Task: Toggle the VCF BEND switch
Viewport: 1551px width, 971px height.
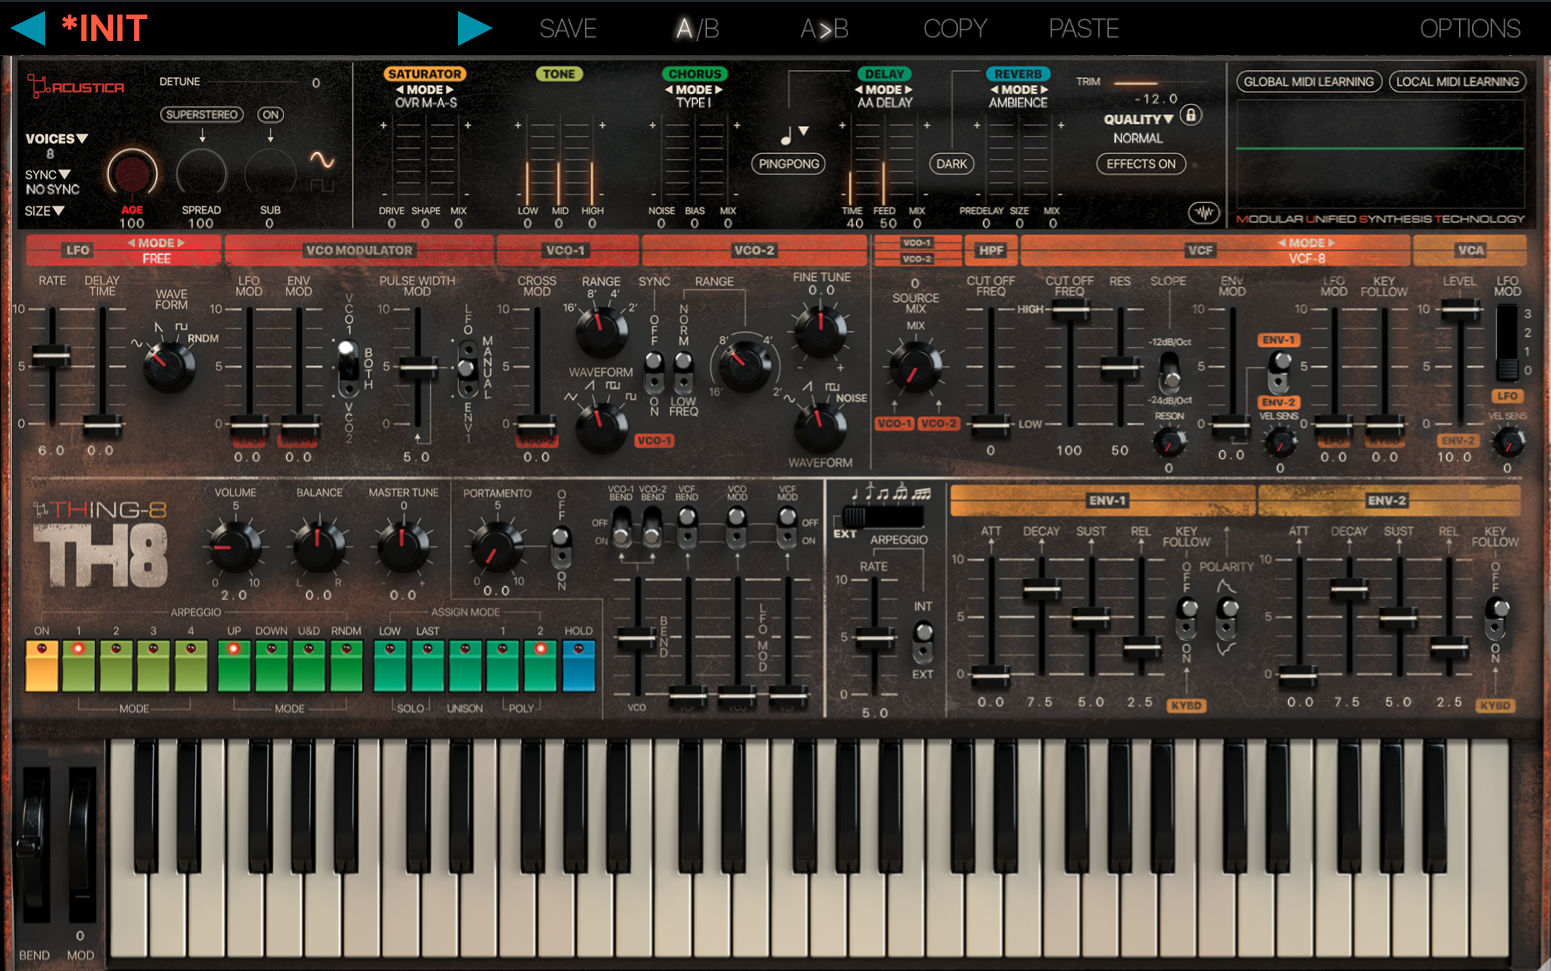Action: (687, 527)
